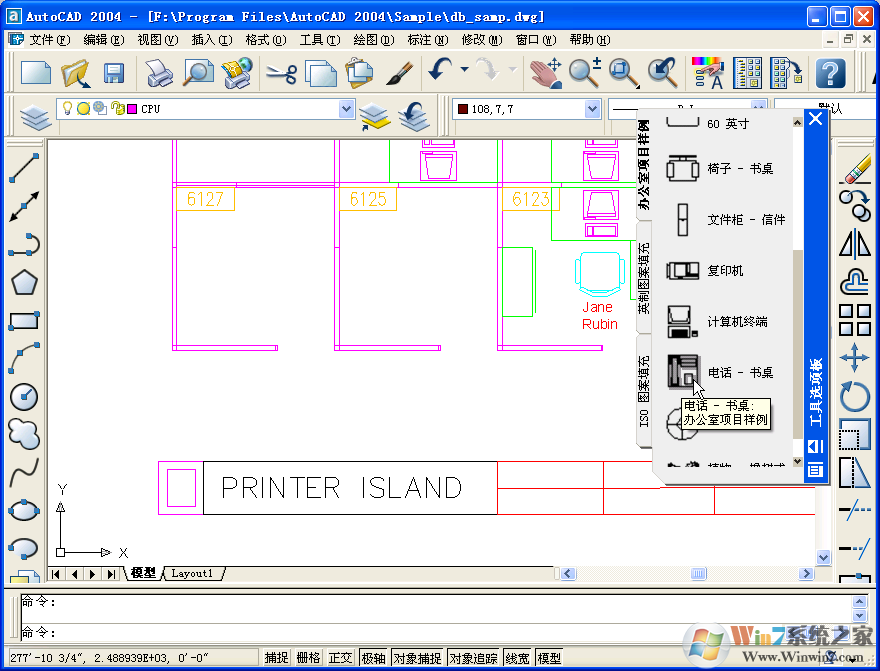Toggle 栅格 grid display on
The height and width of the screenshot is (671, 880).
(307, 658)
